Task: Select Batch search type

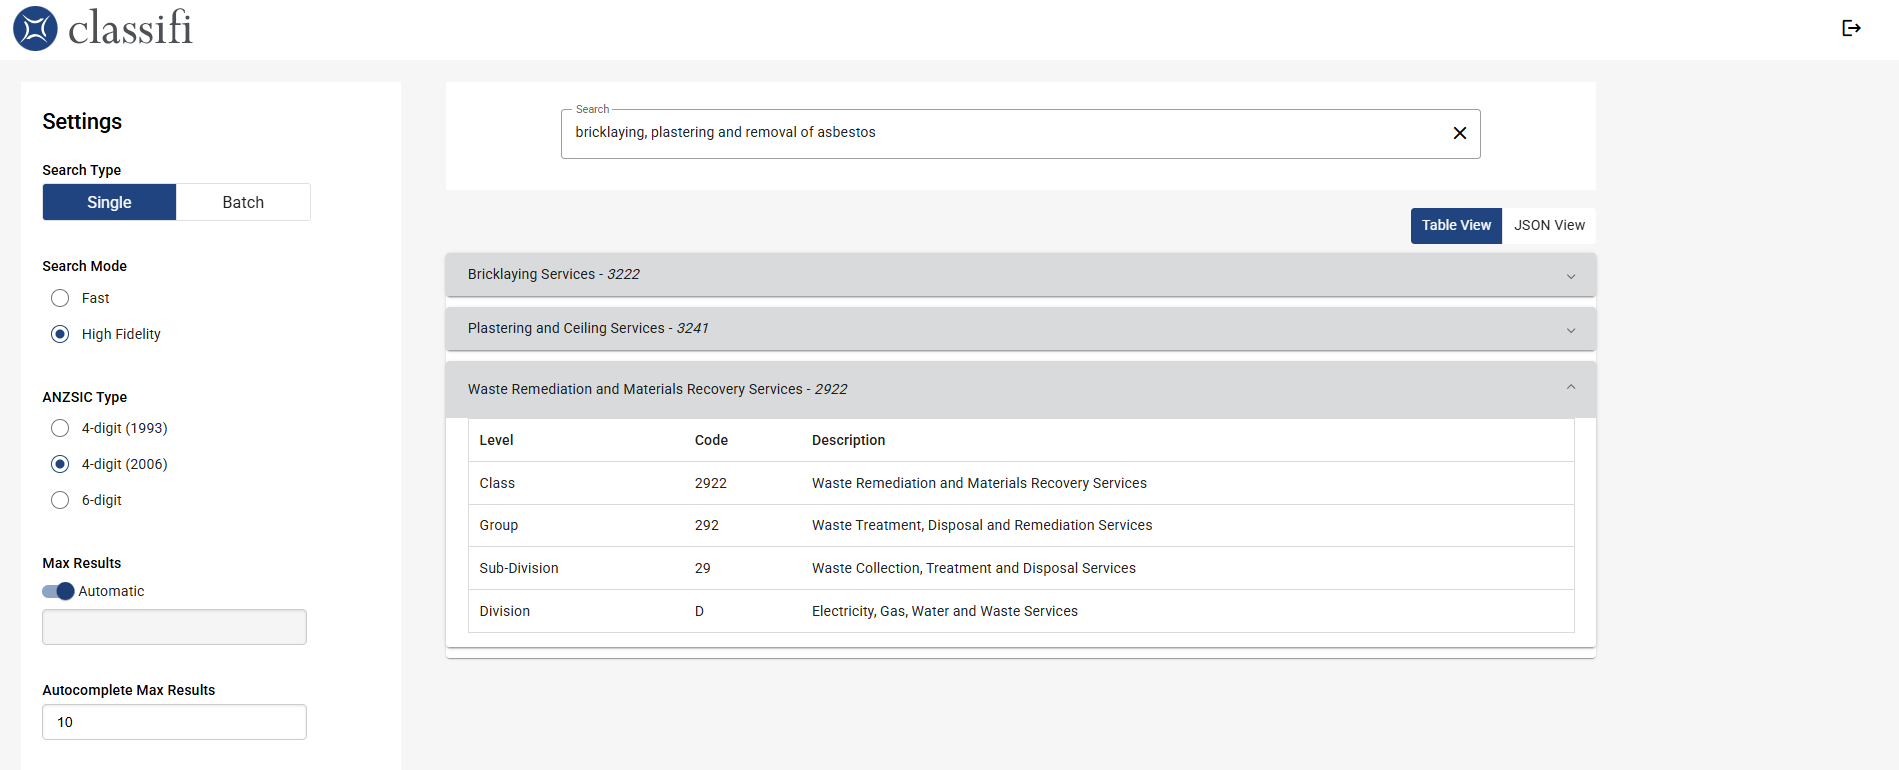Action: (243, 202)
